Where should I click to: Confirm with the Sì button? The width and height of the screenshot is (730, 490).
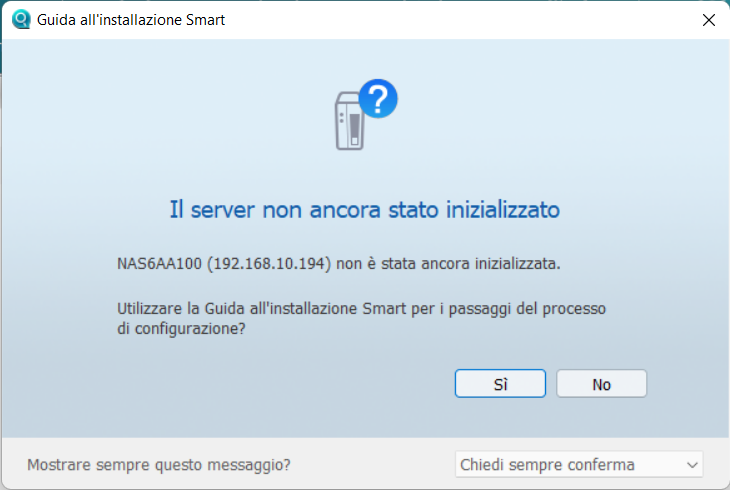click(x=500, y=384)
